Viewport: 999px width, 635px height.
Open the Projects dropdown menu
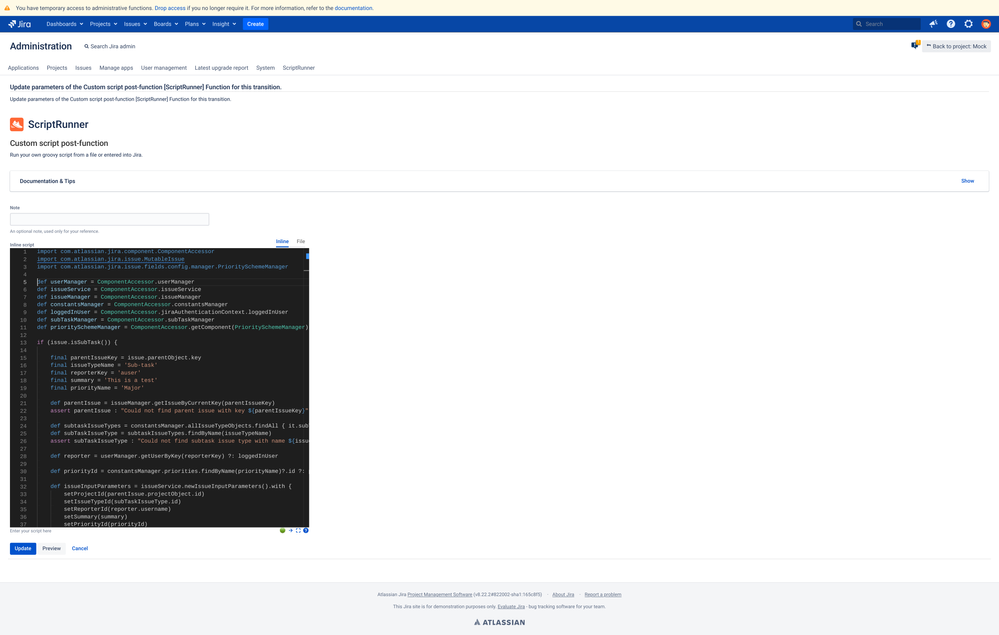103,24
